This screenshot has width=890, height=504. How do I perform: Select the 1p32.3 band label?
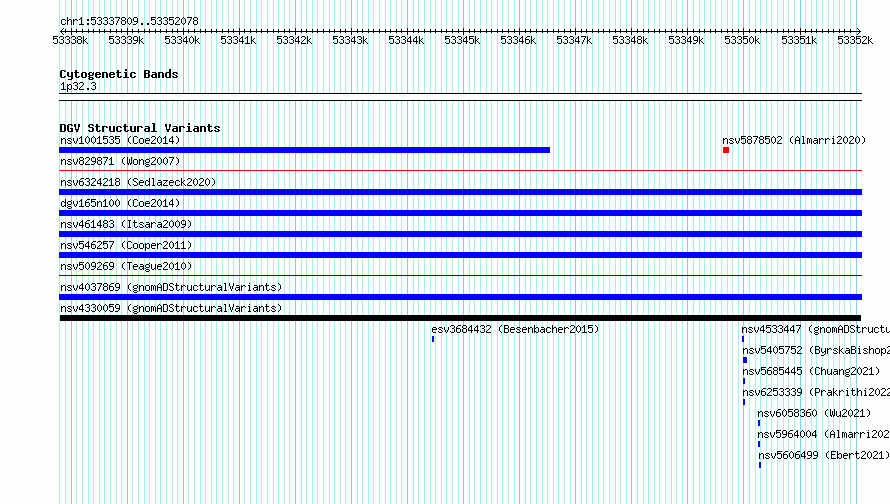tap(78, 86)
